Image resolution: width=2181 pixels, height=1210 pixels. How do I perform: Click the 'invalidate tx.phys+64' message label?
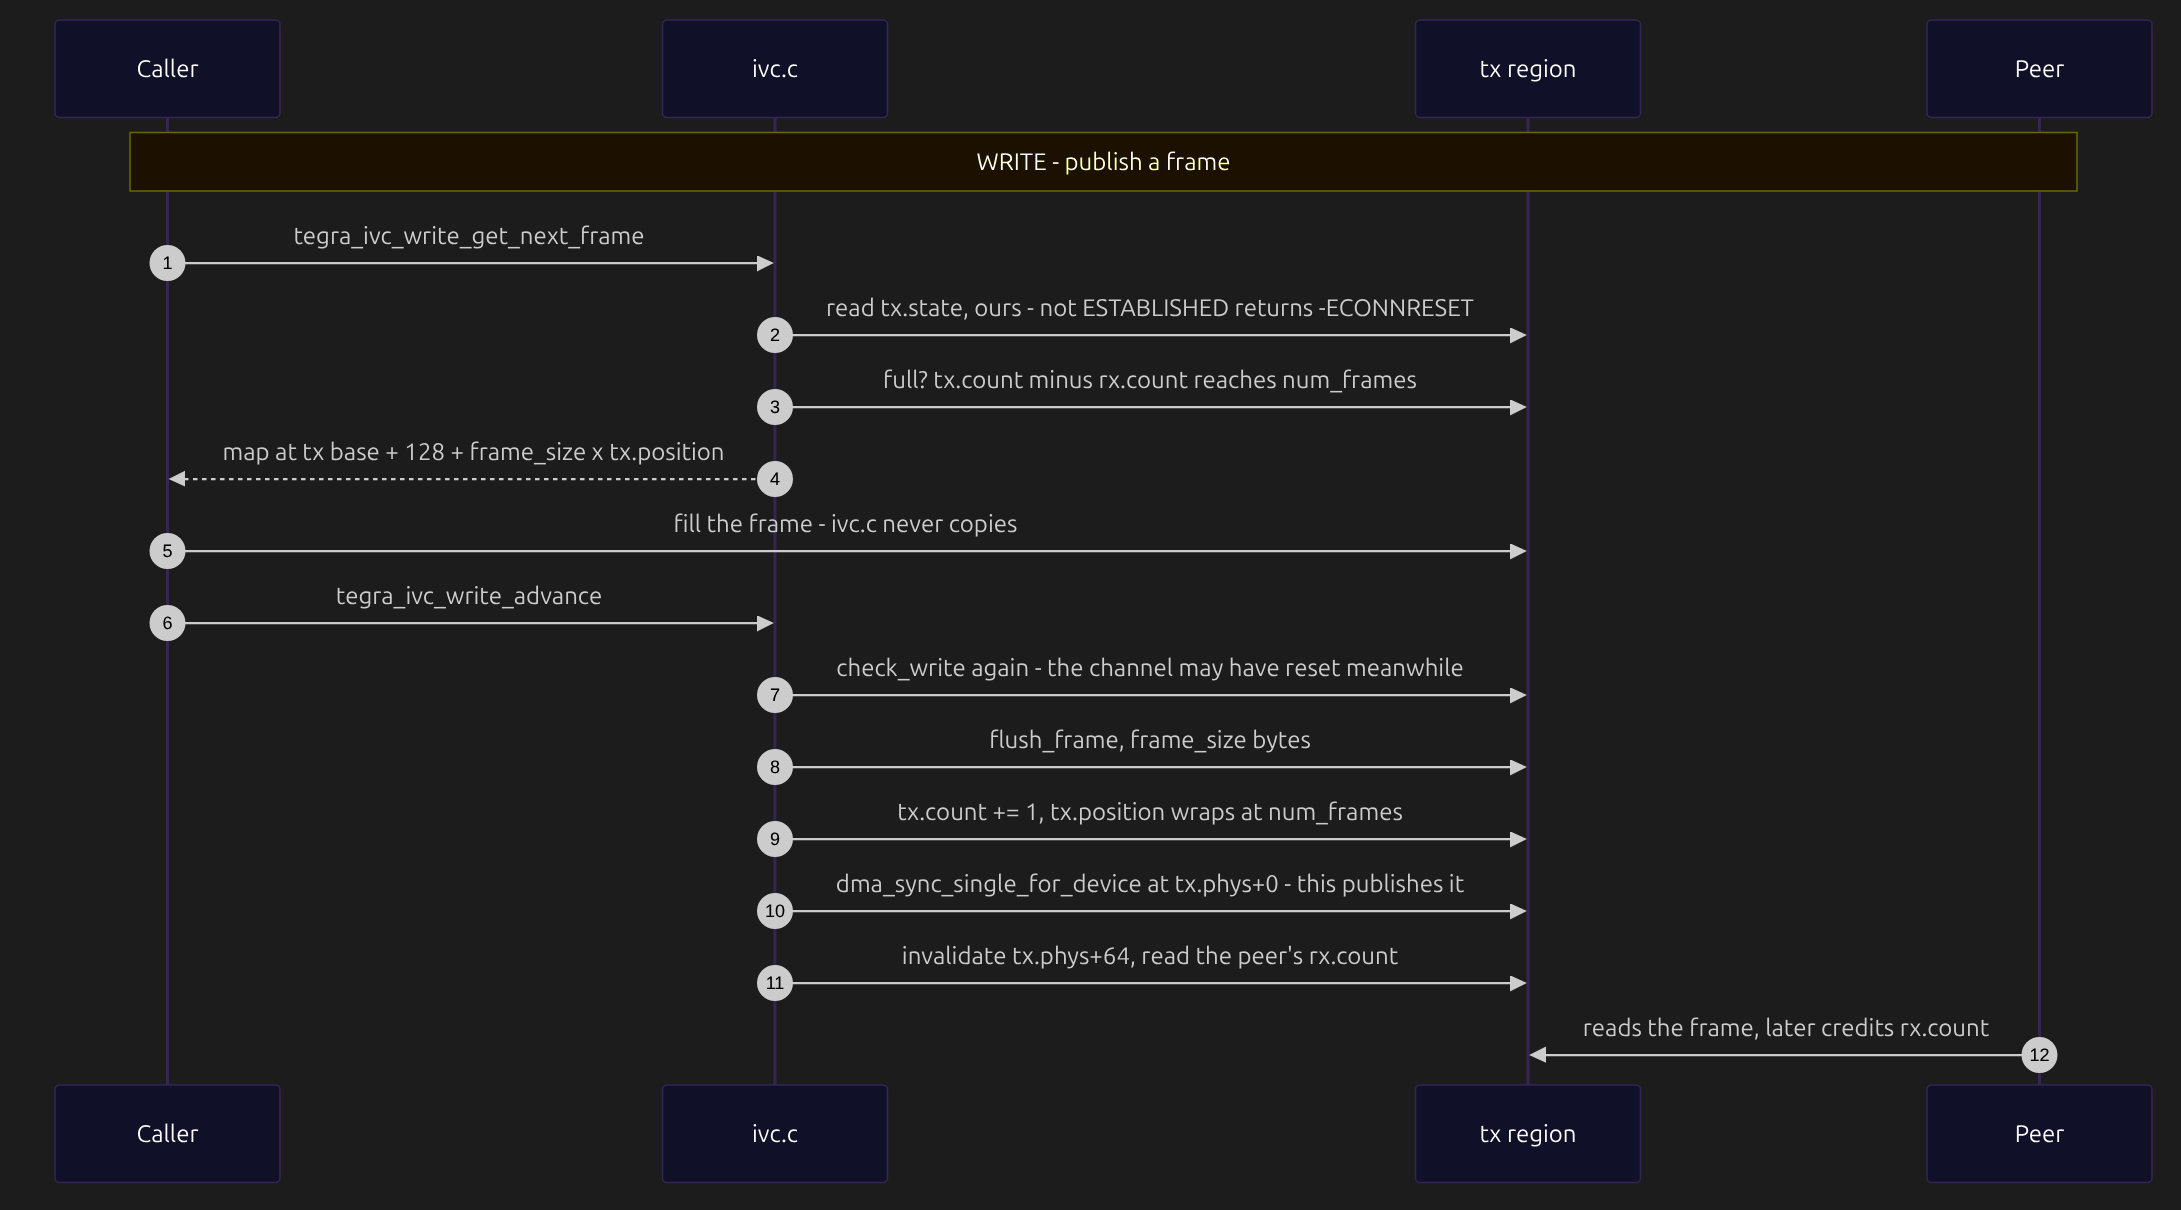[x=1150, y=956]
